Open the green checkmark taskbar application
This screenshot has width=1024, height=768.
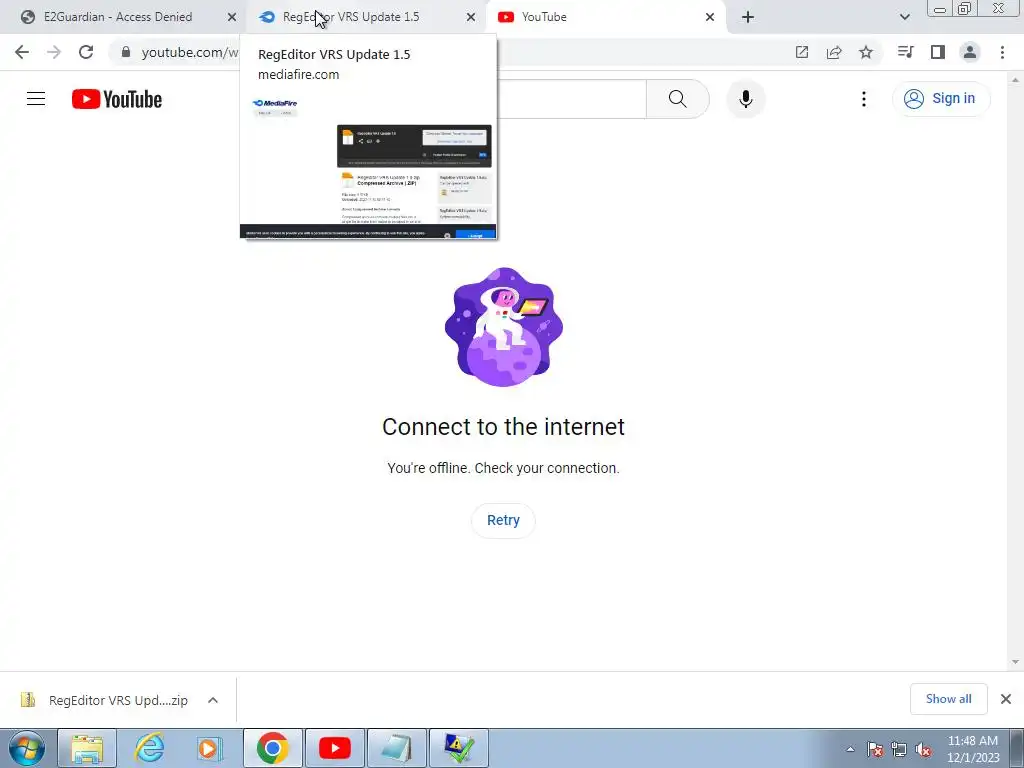pyautogui.click(x=459, y=748)
